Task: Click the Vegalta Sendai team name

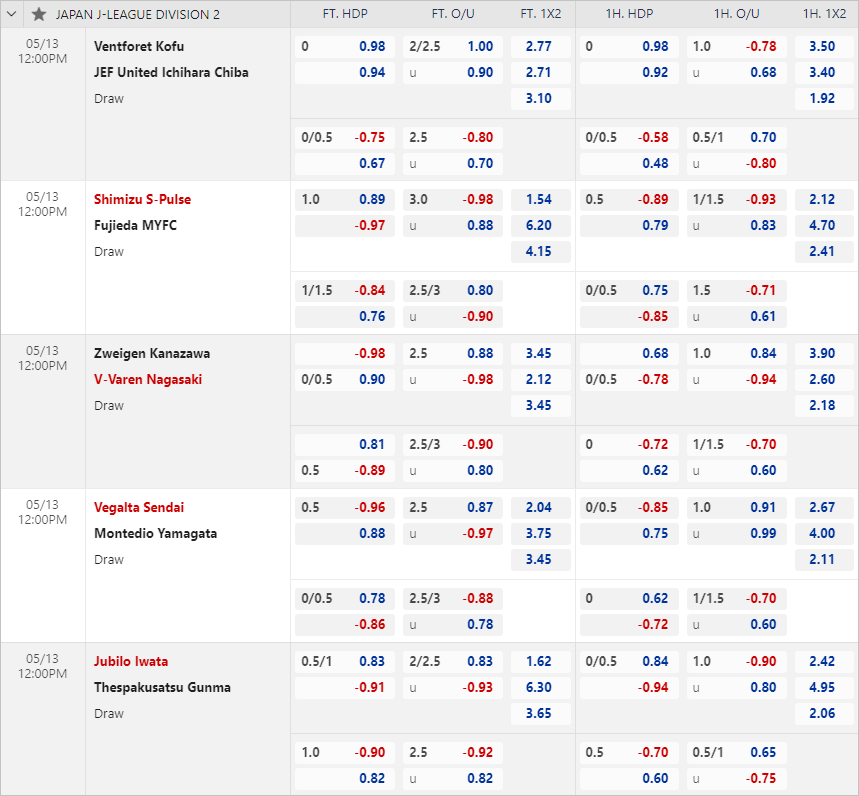Action: [139, 507]
